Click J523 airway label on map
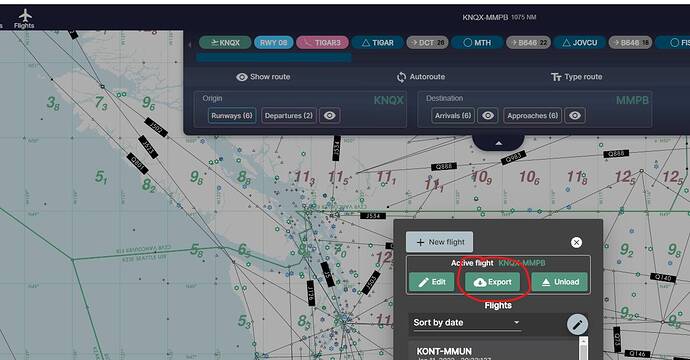The image size is (690, 360). pyautogui.click(x=148, y=147)
